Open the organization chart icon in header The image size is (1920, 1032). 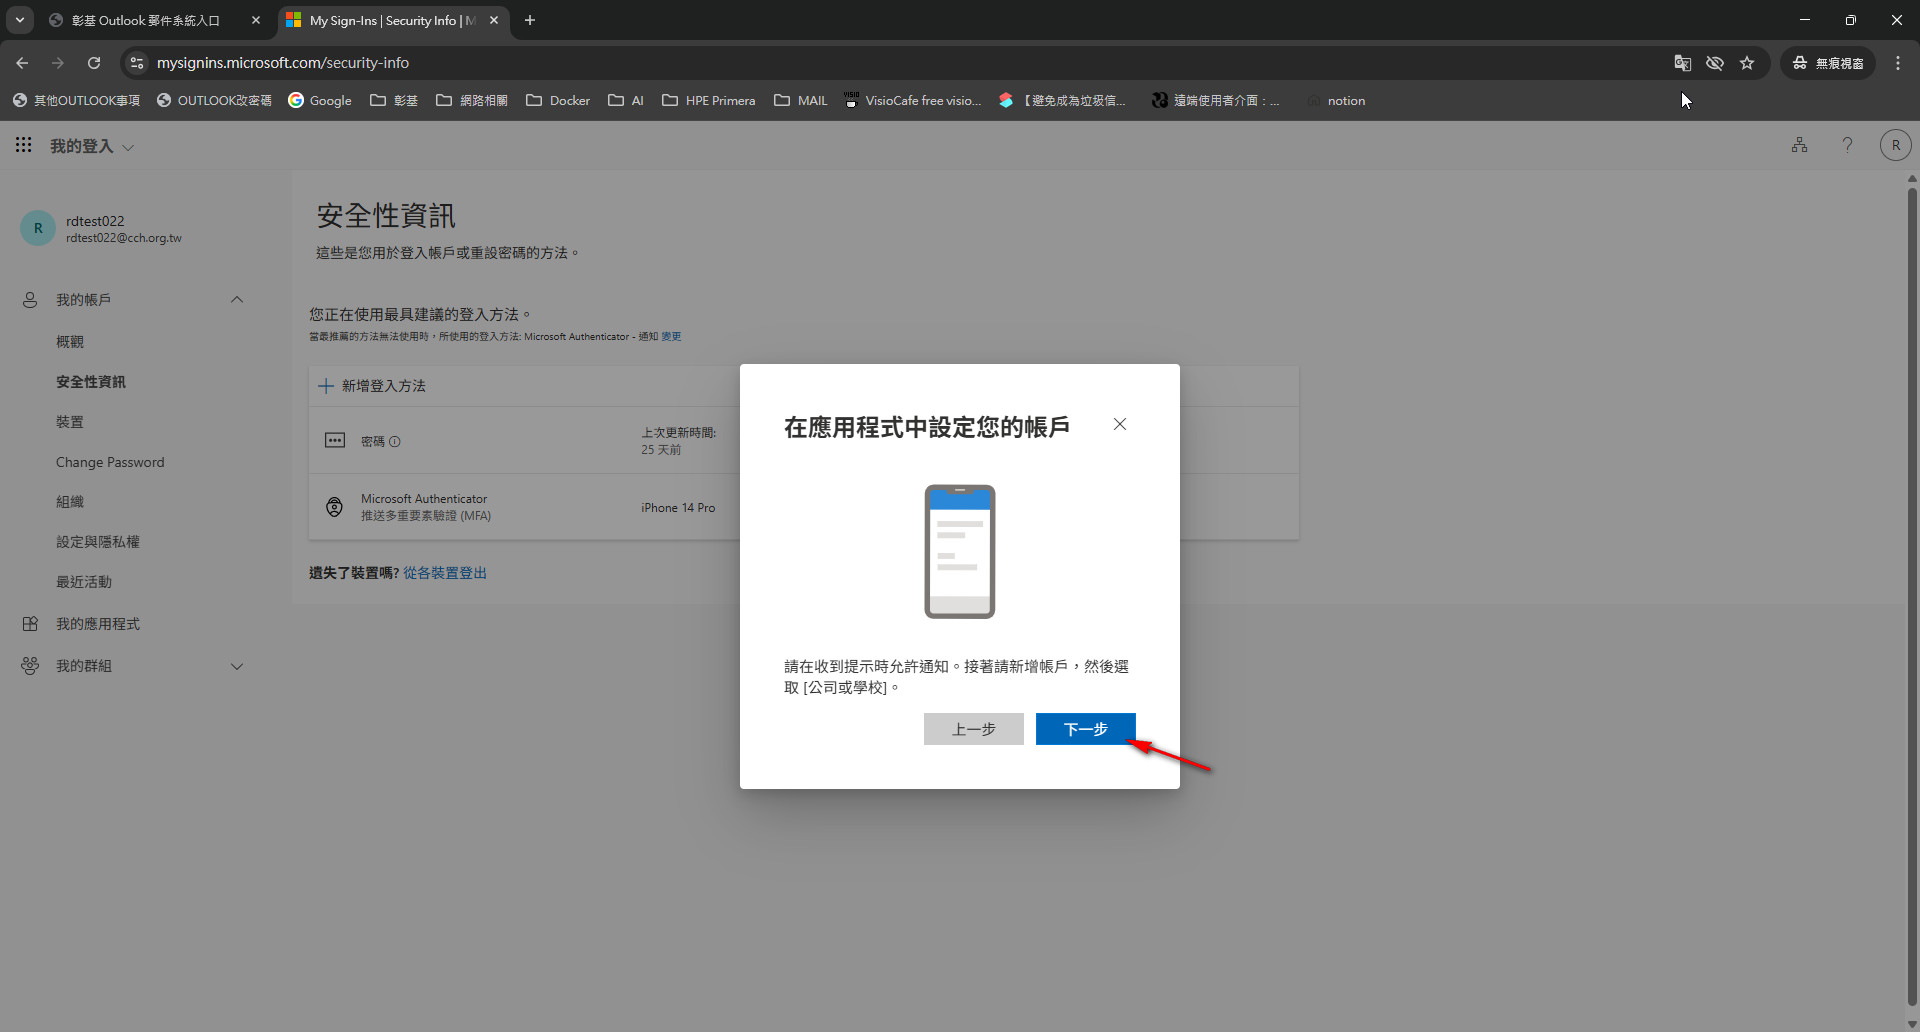click(x=1799, y=145)
